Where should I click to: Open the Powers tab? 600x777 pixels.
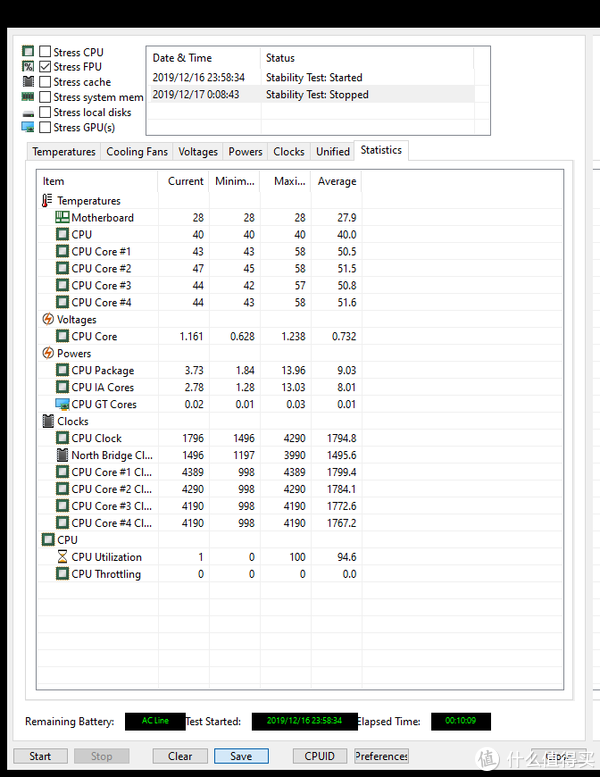(245, 152)
